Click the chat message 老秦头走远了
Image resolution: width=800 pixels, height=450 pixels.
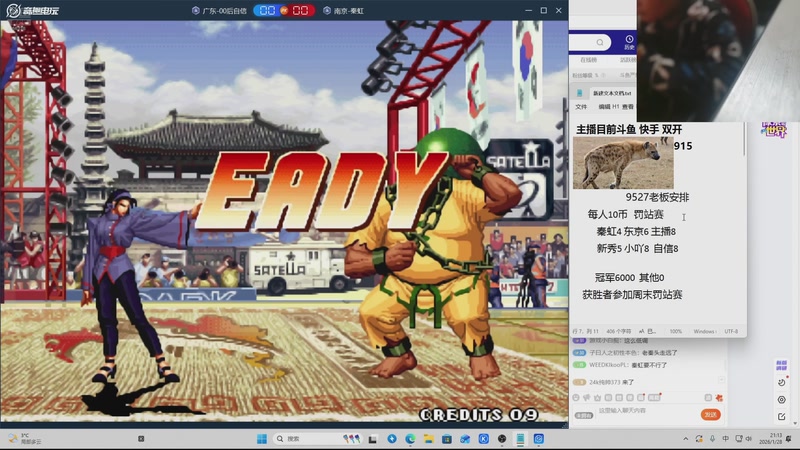pos(659,353)
